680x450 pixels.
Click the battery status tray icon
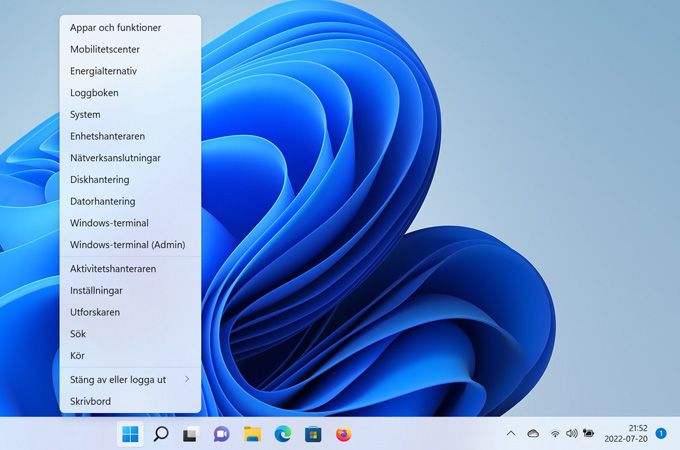pyautogui.click(x=588, y=433)
